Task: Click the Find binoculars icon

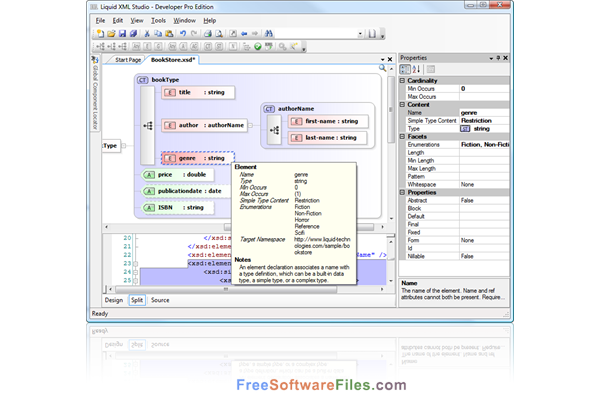Action: coord(269,34)
